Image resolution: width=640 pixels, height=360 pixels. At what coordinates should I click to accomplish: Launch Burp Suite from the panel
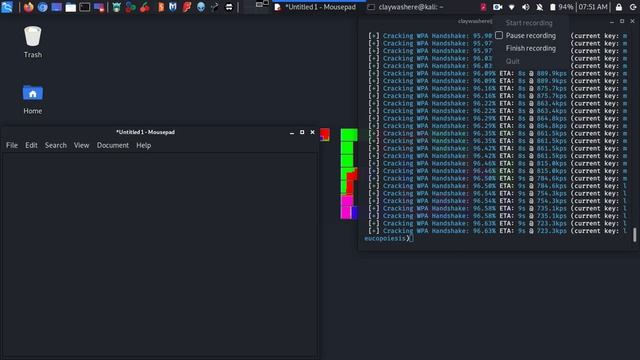pyautogui.click(x=161, y=7)
